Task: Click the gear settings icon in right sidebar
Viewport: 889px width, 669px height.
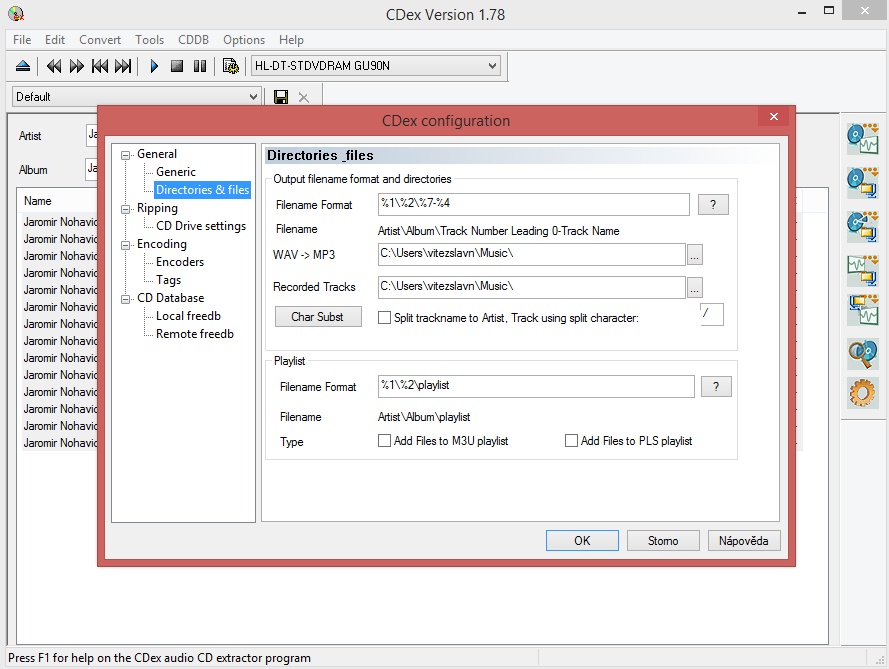Action: (x=861, y=393)
